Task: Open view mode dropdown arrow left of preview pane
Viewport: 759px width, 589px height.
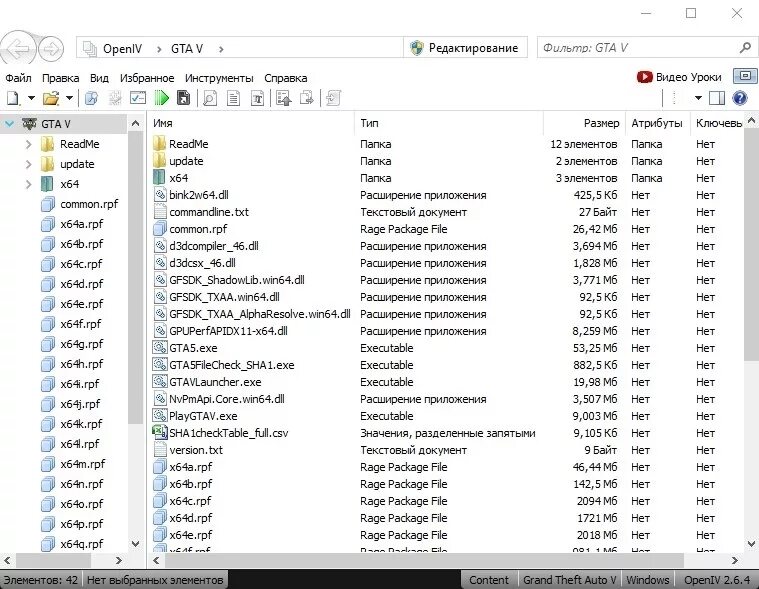Action: (698, 98)
